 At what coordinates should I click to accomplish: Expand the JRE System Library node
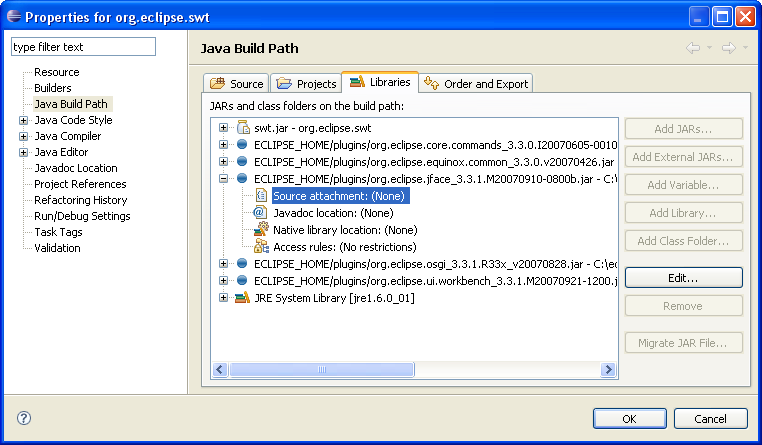223,297
